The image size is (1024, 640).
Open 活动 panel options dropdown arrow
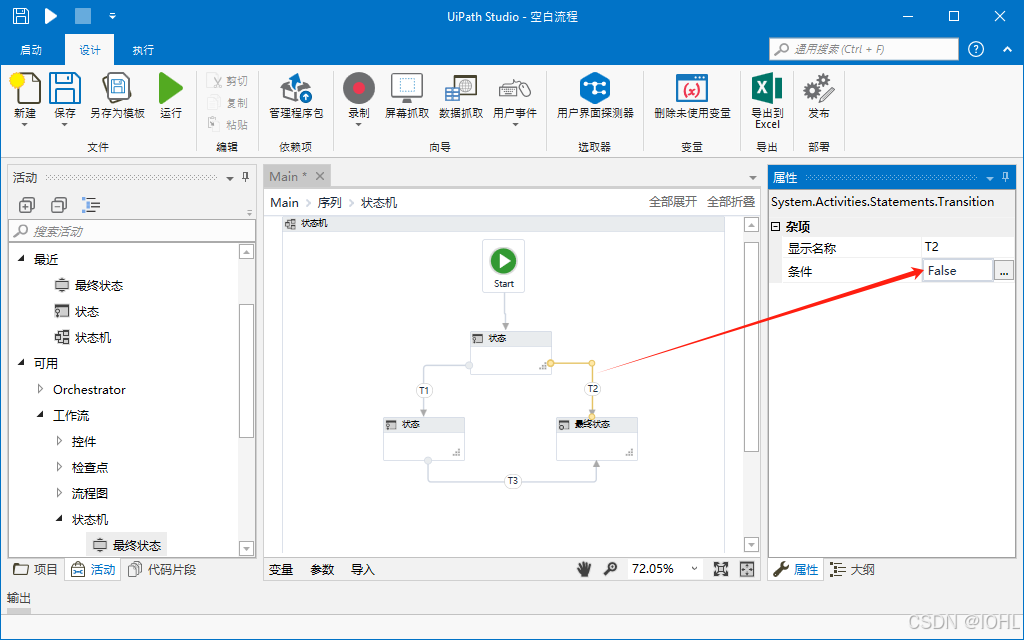[230, 178]
